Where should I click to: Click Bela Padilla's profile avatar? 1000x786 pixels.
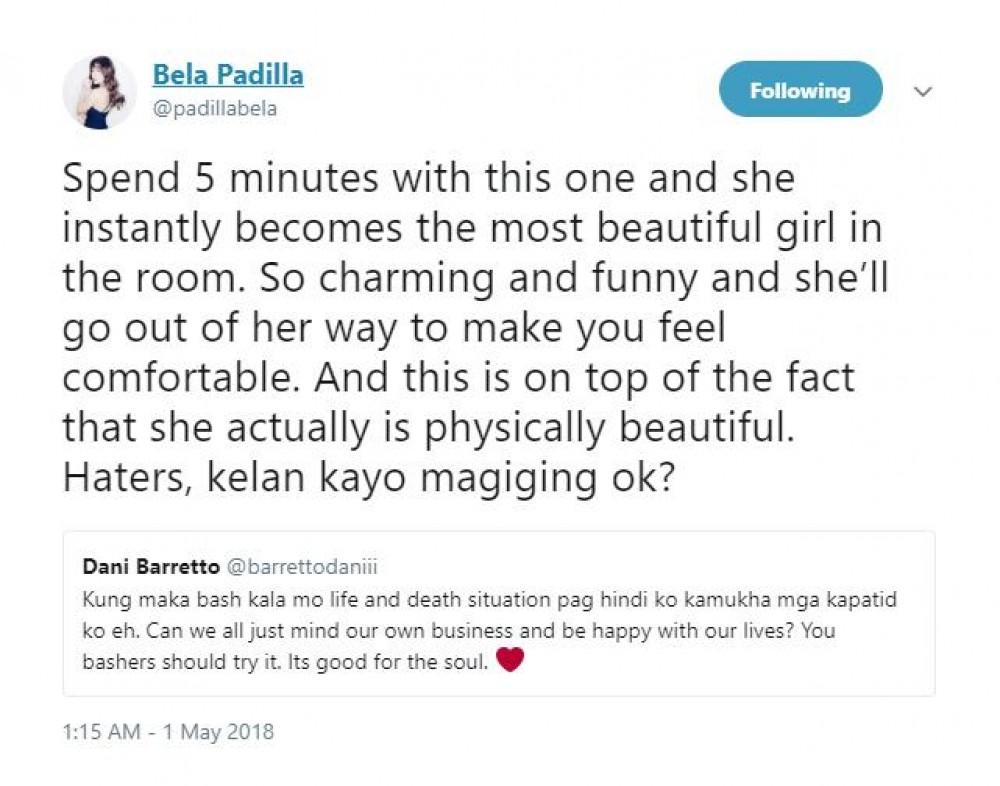tap(99, 93)
